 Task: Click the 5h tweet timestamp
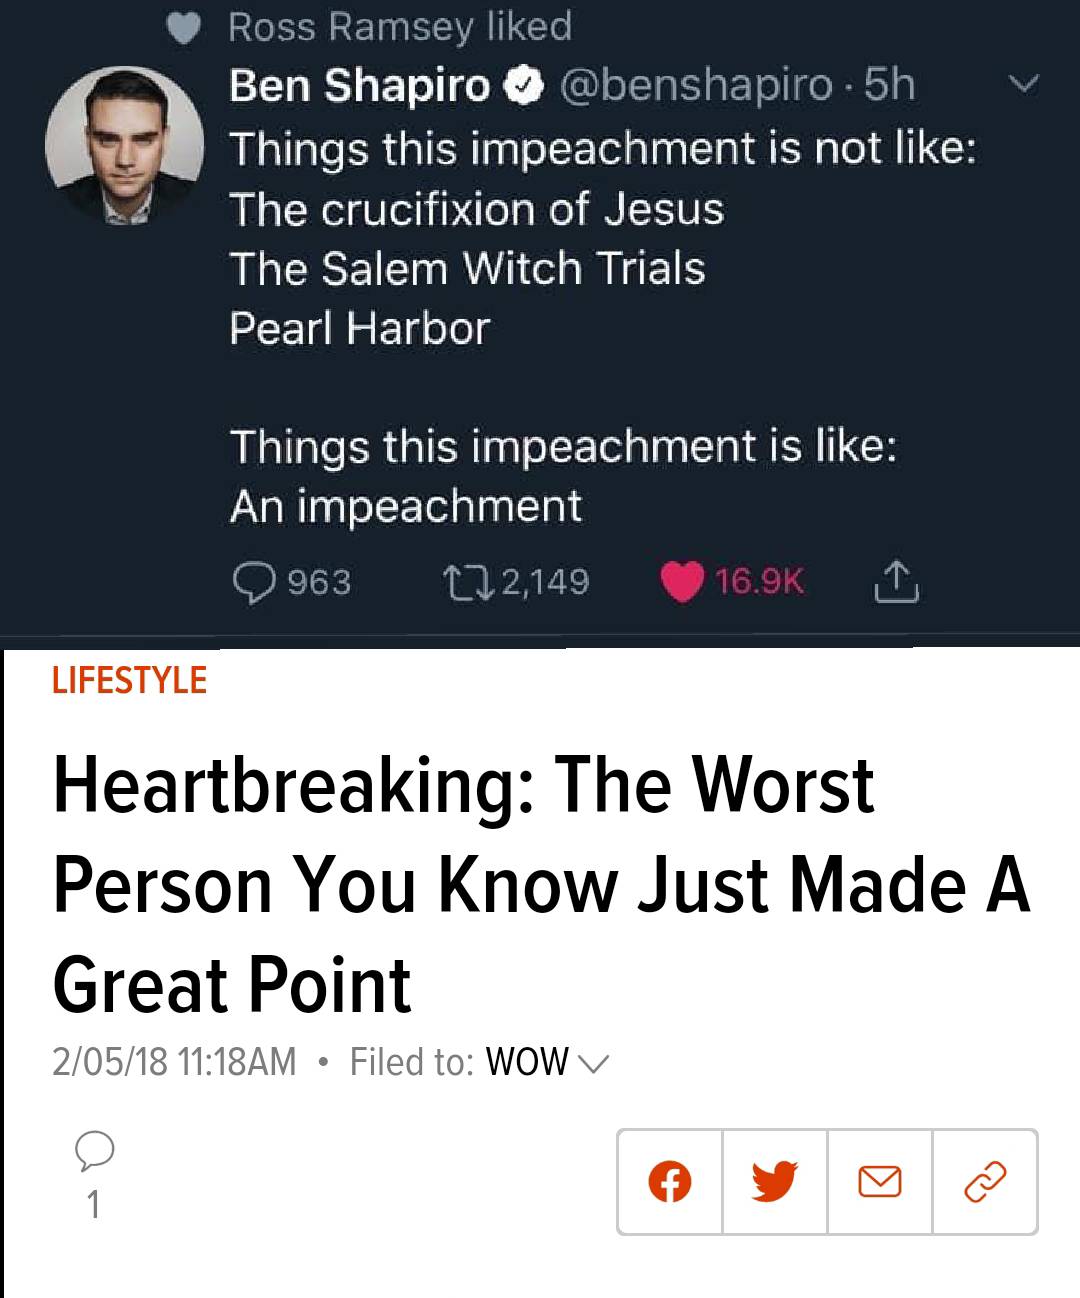click(x=890, y=85)
